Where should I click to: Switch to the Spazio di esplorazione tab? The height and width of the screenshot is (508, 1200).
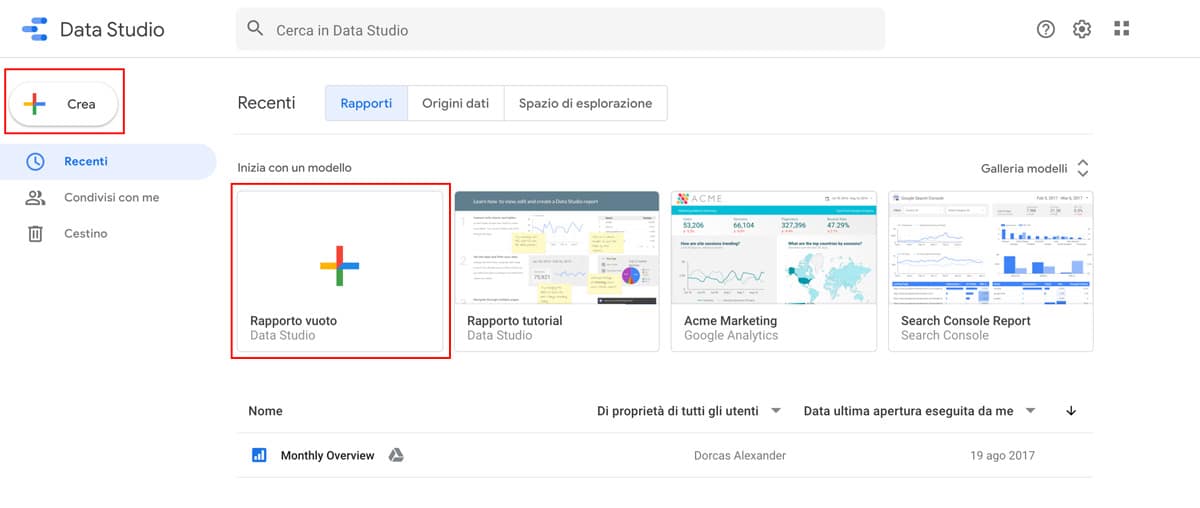(x=585, y=103)
